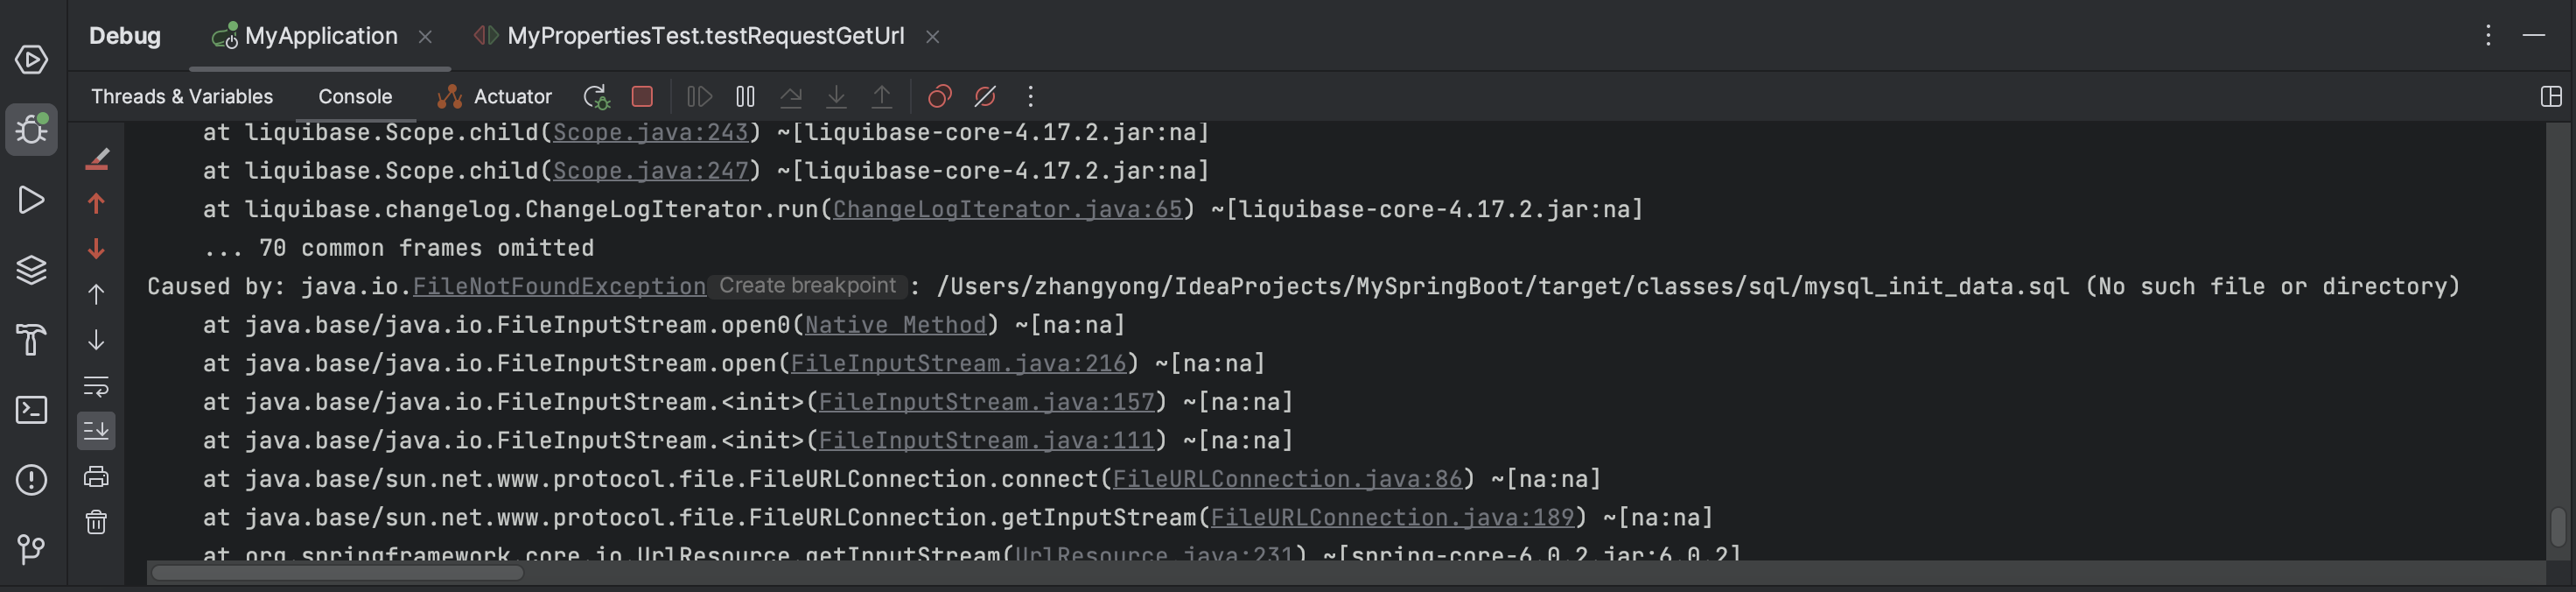This screenshot has height=592, width=2576.
Task: Open the View Breakpoints dialog
Action: (938, 97)
